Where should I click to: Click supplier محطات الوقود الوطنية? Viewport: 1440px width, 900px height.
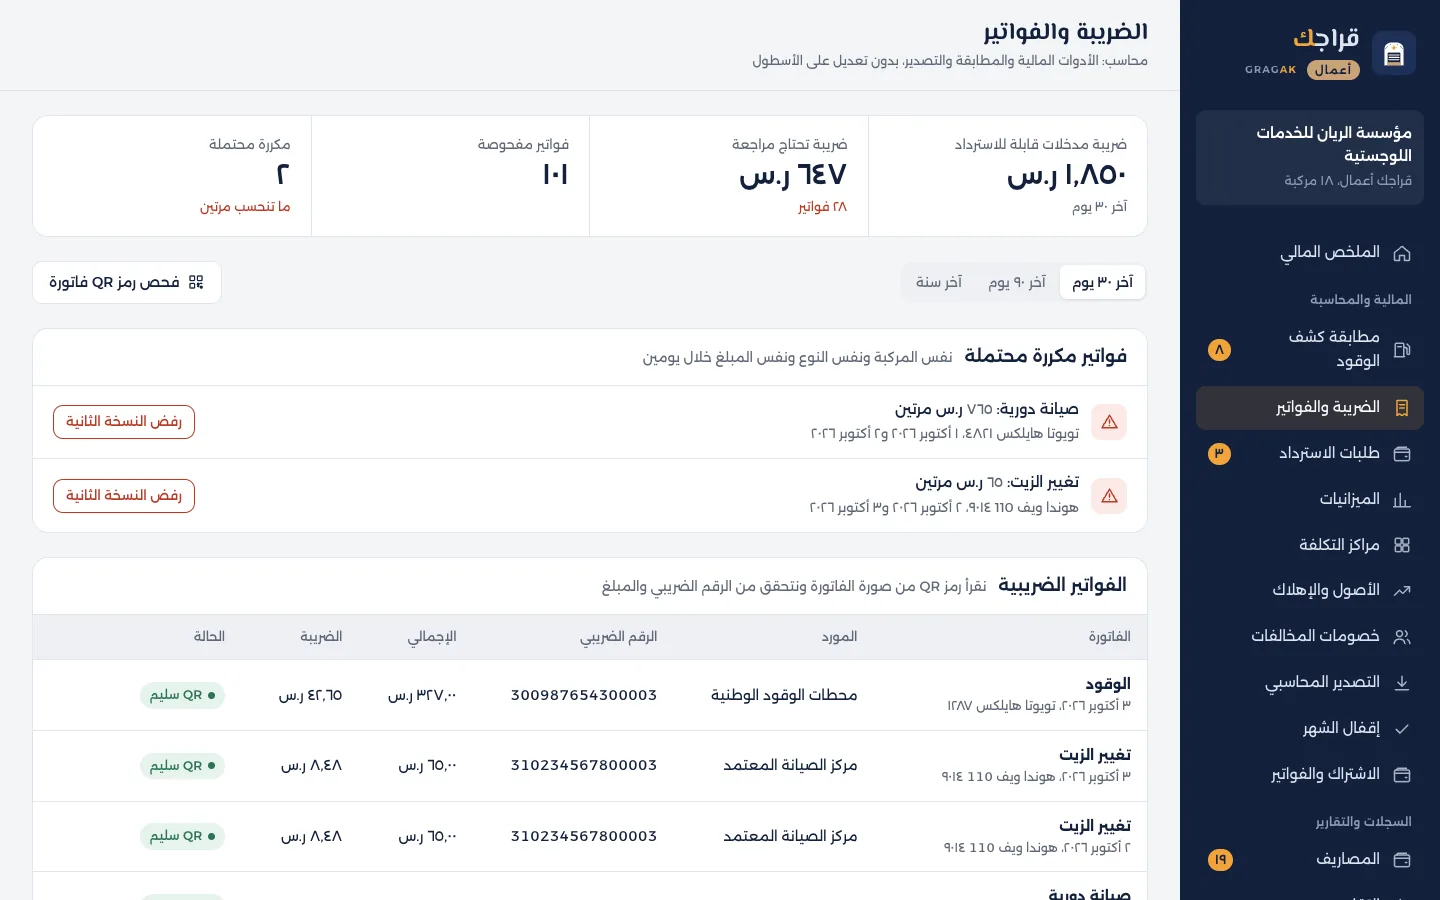click(x=784, y=695)
